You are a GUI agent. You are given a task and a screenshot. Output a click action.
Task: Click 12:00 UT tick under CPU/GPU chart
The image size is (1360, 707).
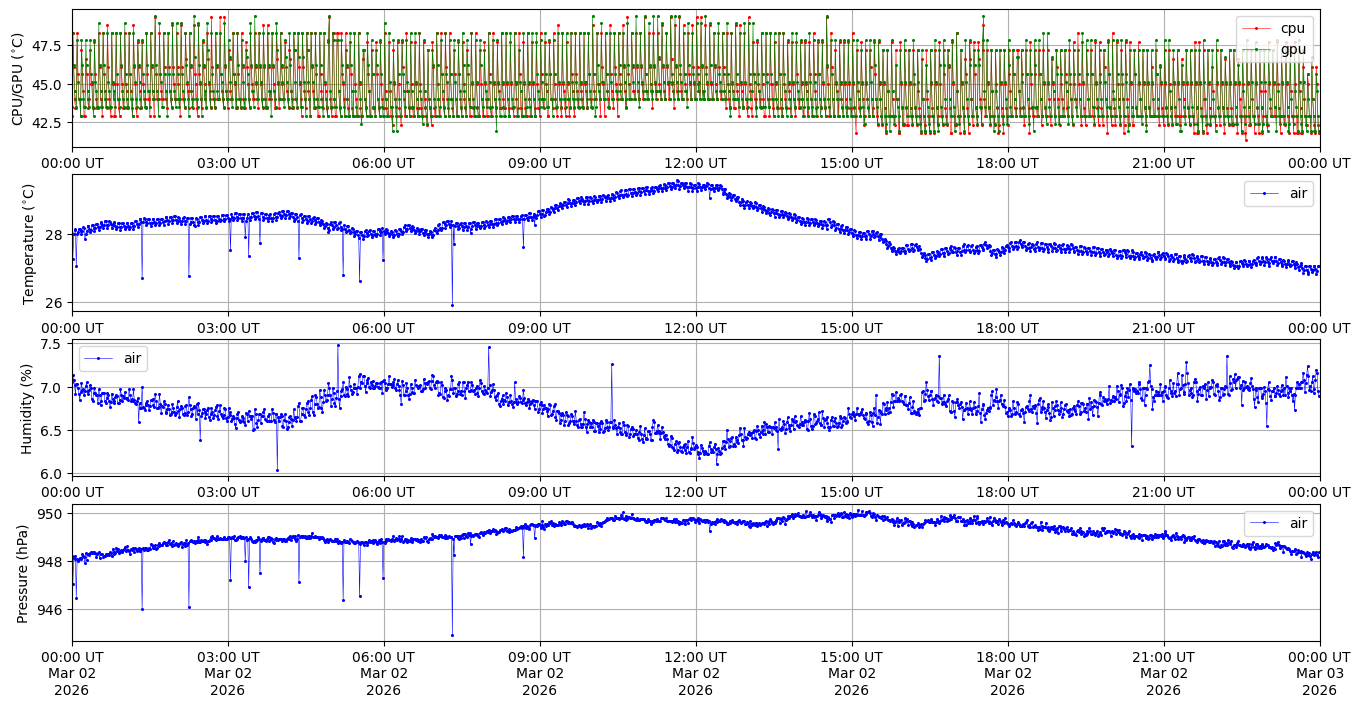tap(695, 163)
